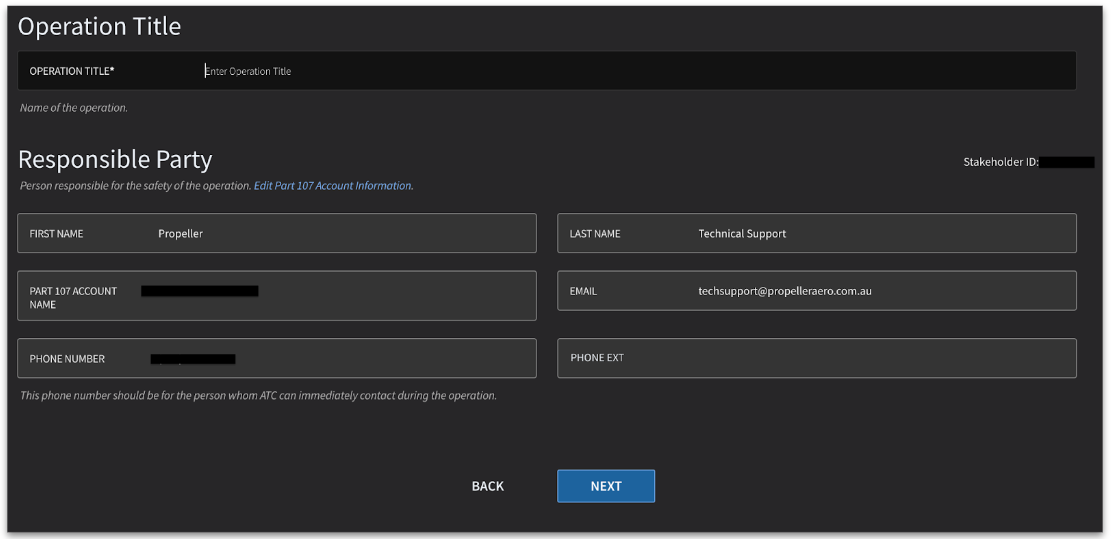Select the 'Technical Support' last name value

click(742, 234)
